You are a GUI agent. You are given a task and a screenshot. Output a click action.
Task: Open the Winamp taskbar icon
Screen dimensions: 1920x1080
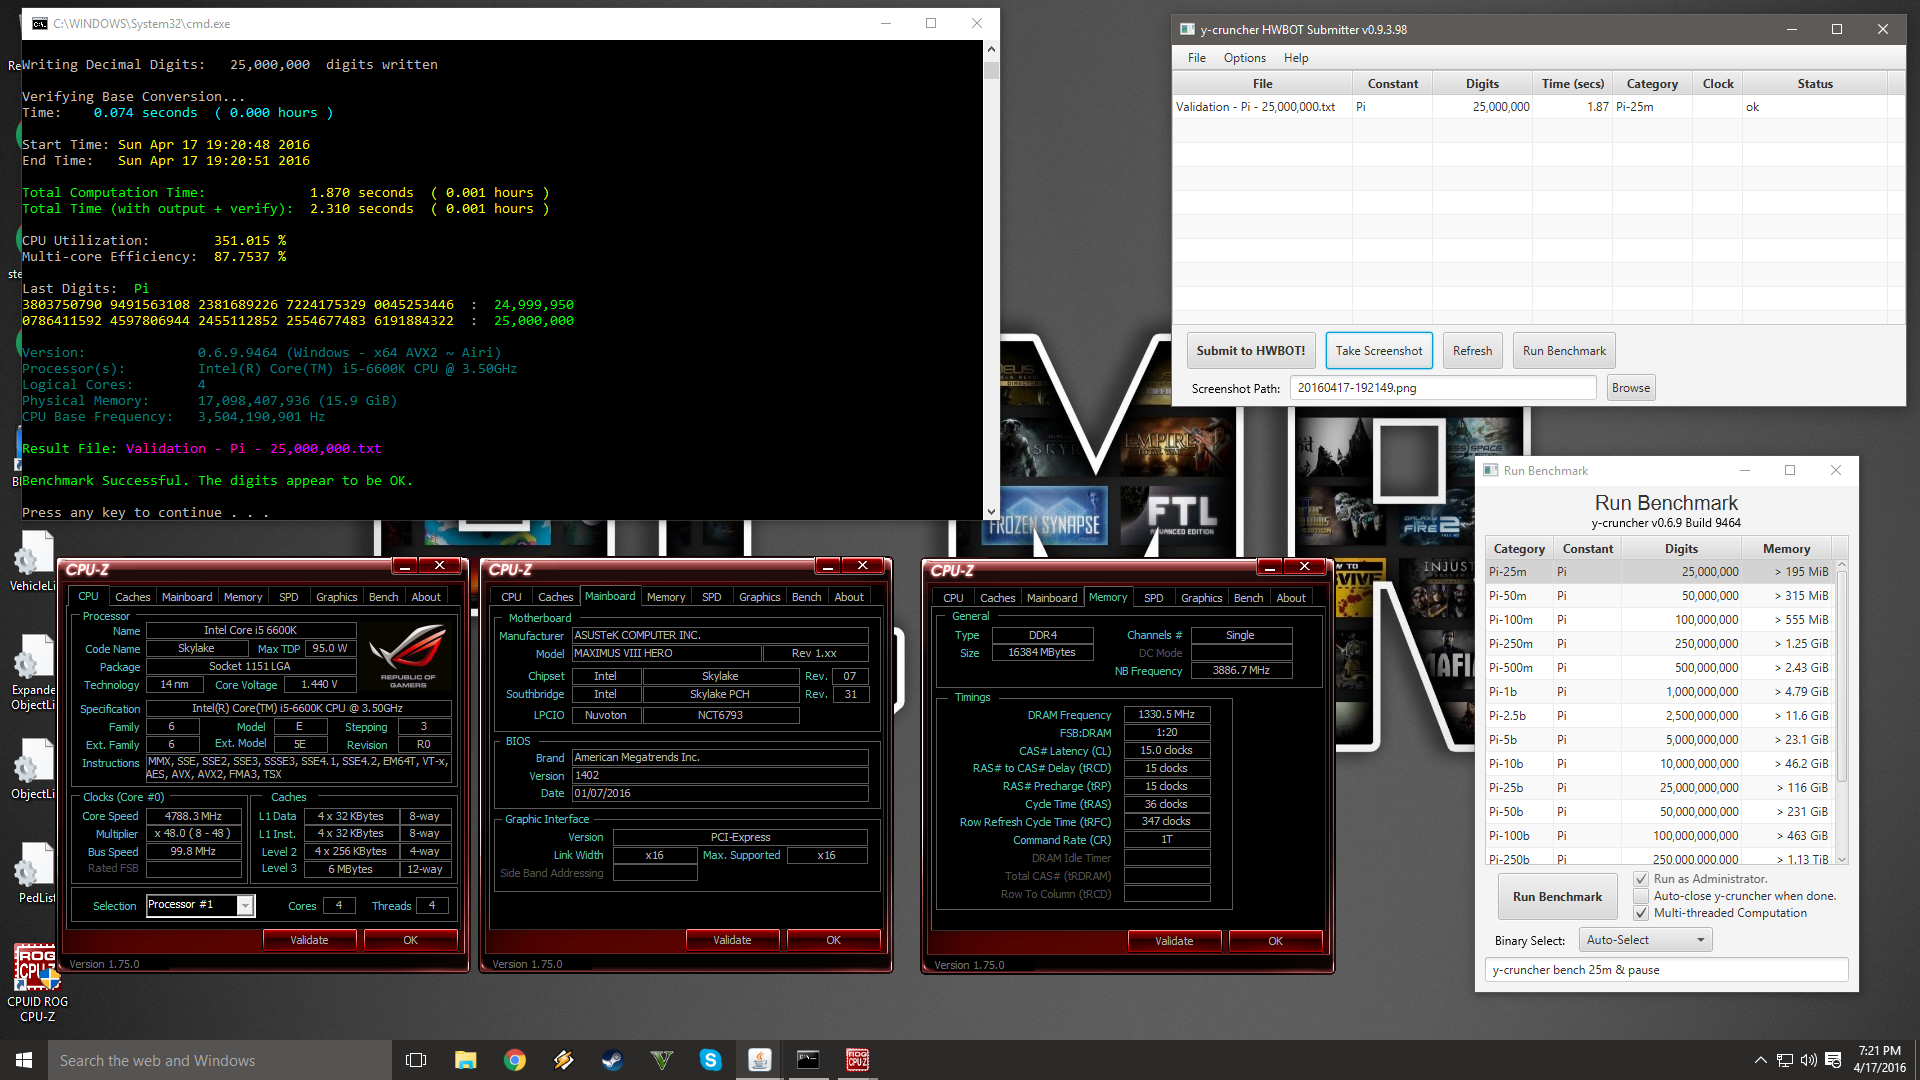(x=563, y=1060)
